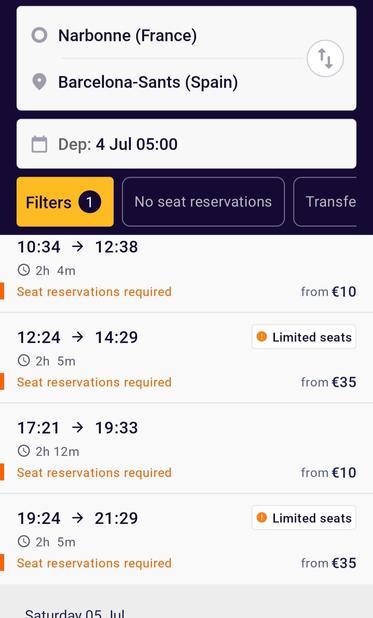Select the 12:24 to 14:29 train
The image size is (373, 618).
tap(186, 358)
